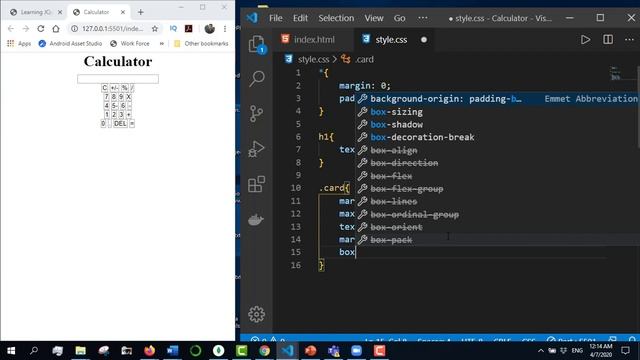Close the unsaved style.css tab dot

[x=424, y=40]
